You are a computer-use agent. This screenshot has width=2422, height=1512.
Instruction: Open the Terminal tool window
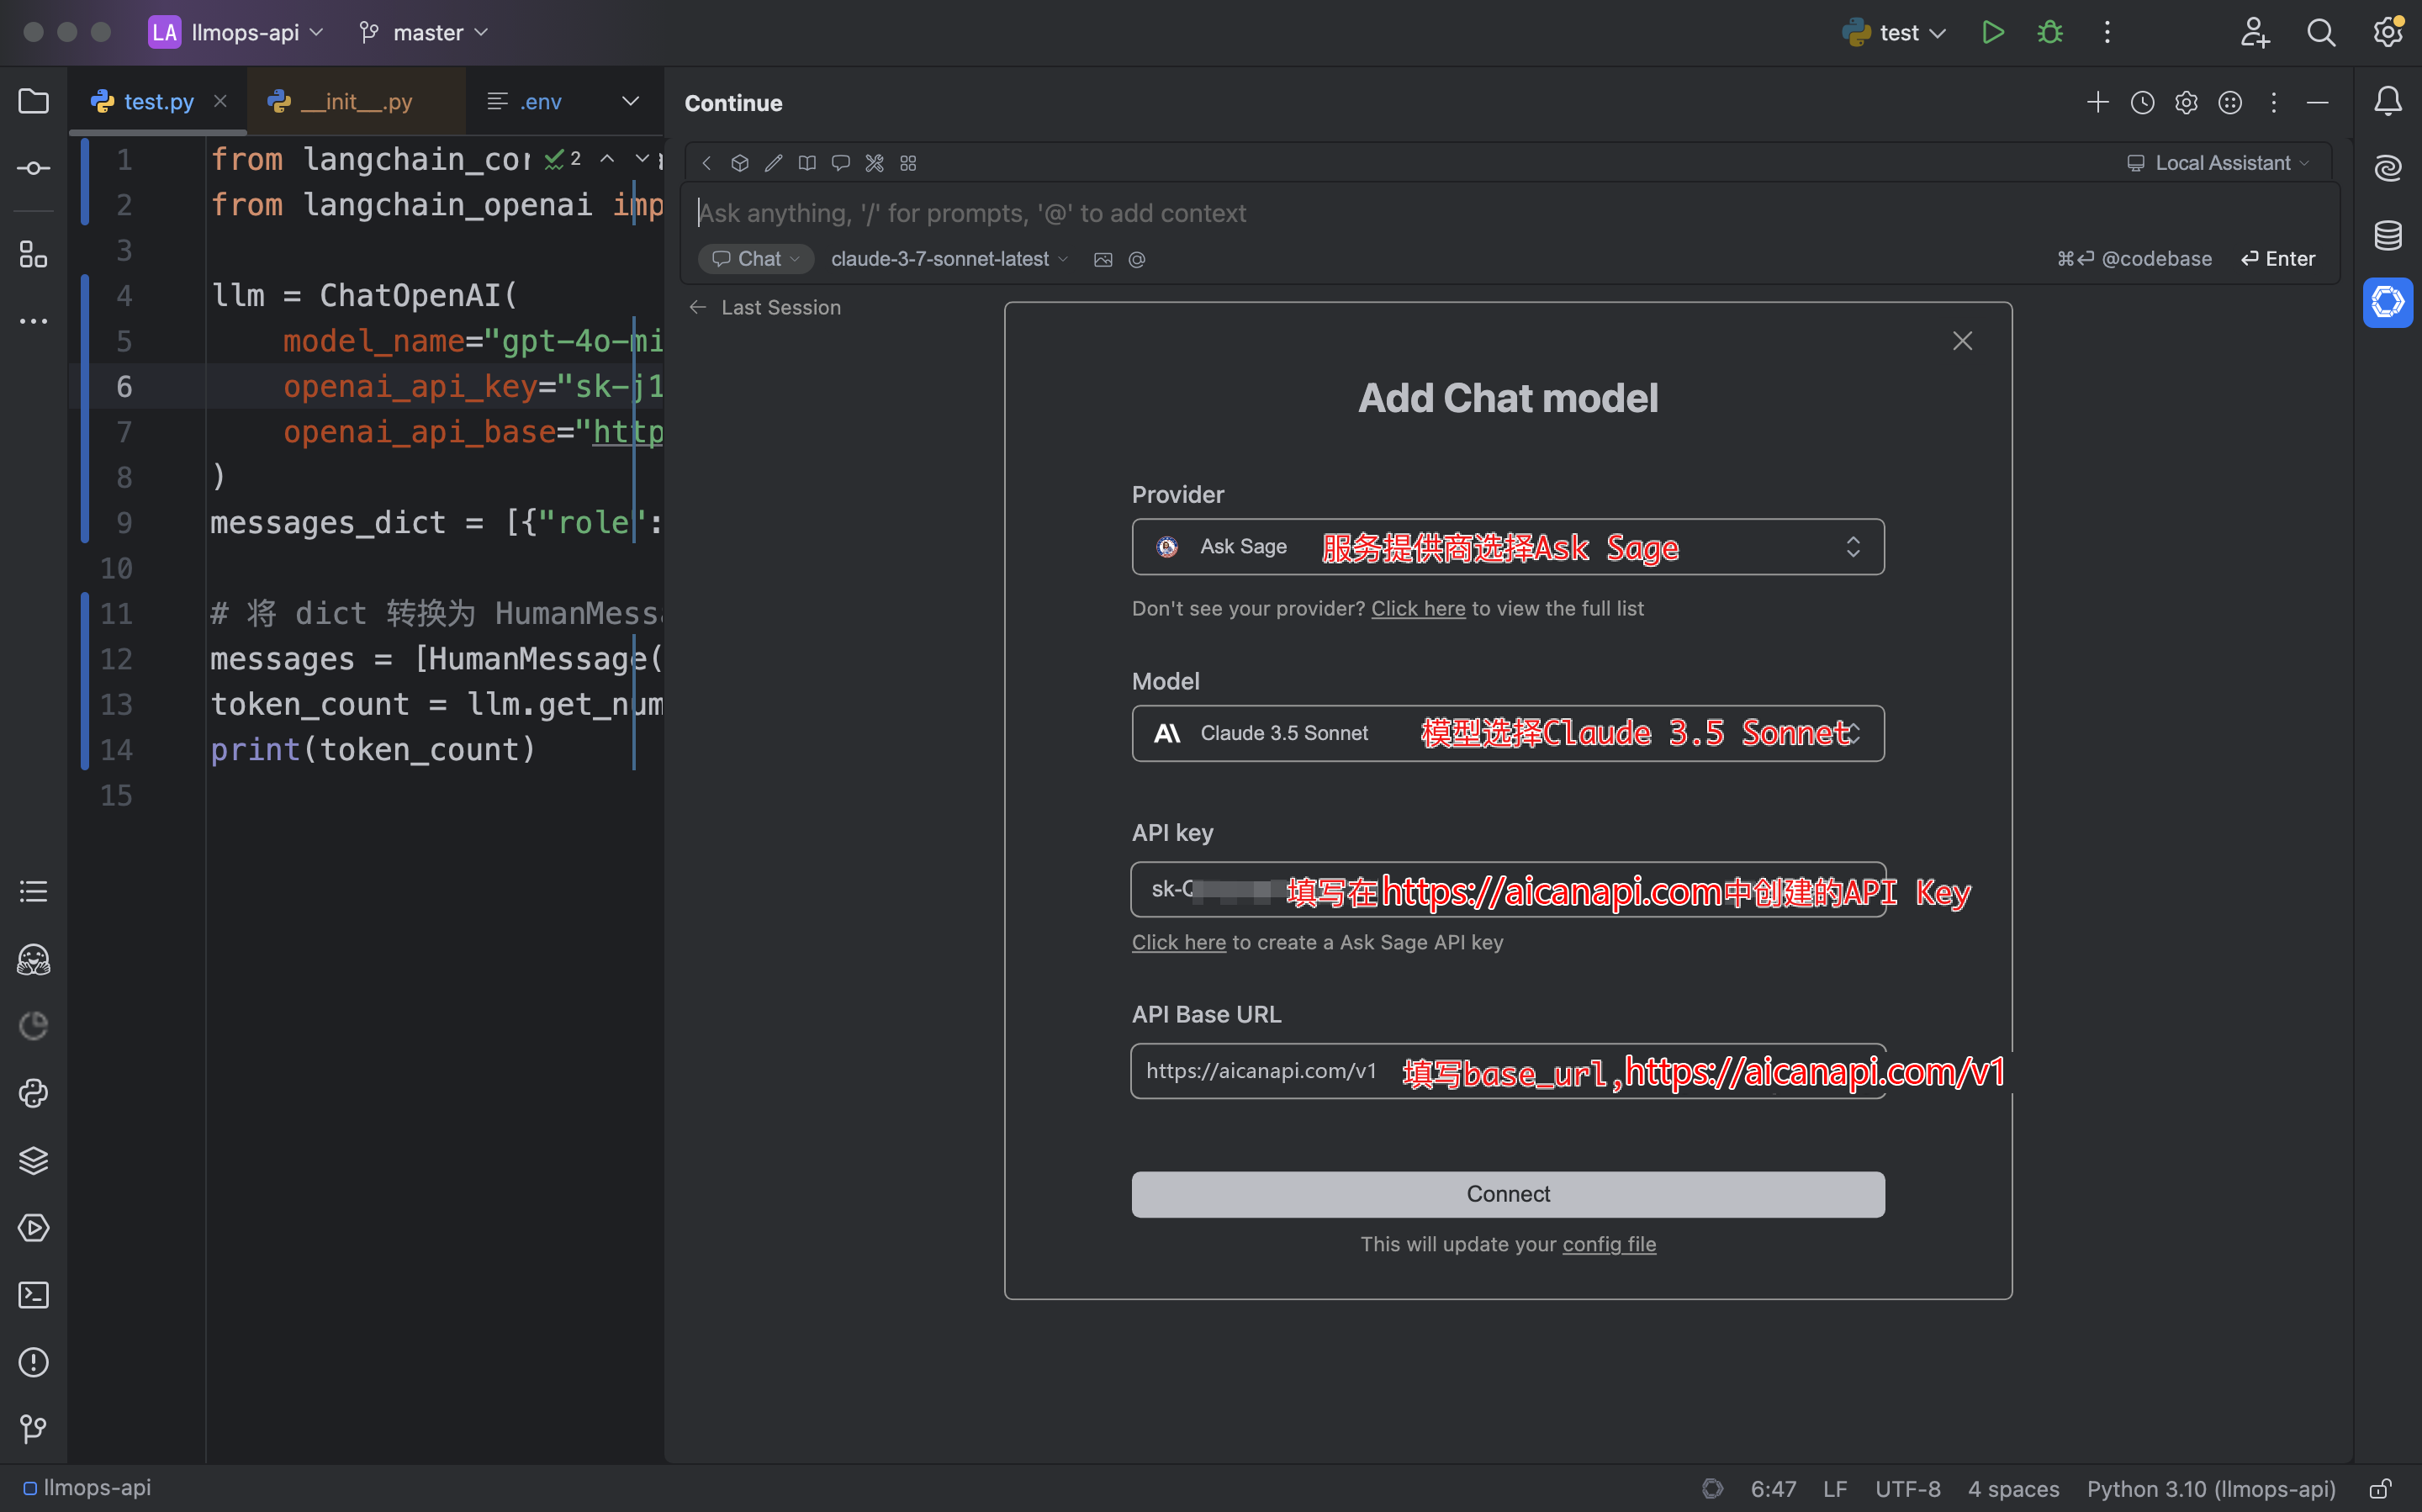[x=33, y=1295]
